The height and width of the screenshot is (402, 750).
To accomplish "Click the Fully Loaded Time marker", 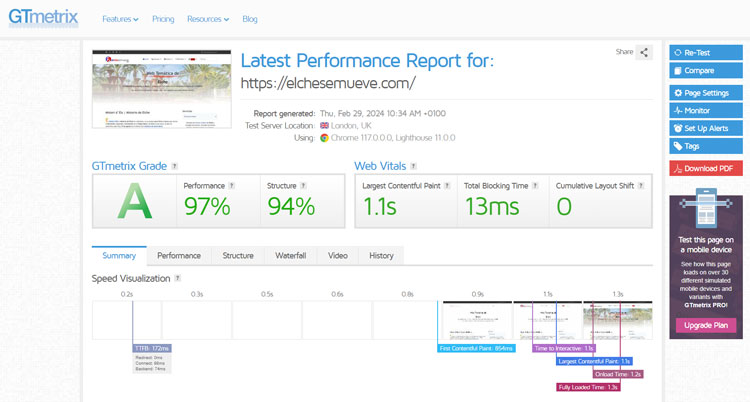I will coord(588,387).
